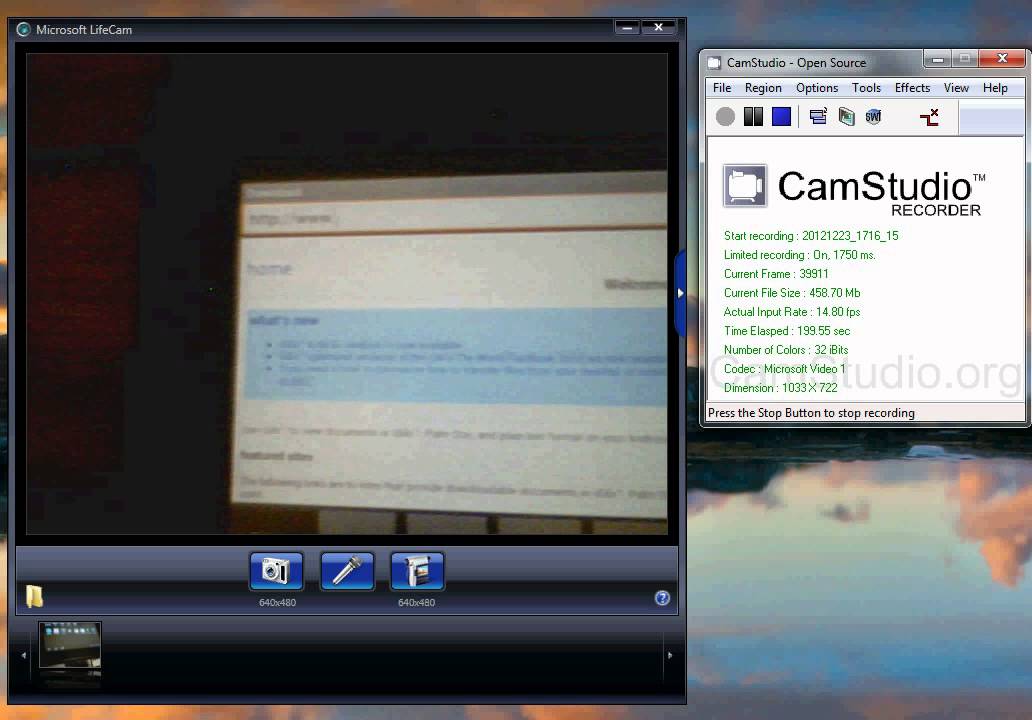Open the Region menu
This screenshot has width=1032, height=720.
[763, 88]
